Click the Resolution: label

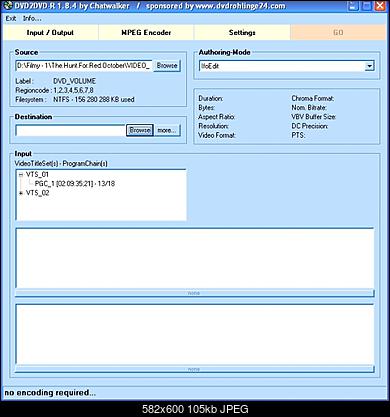[213, 126]
